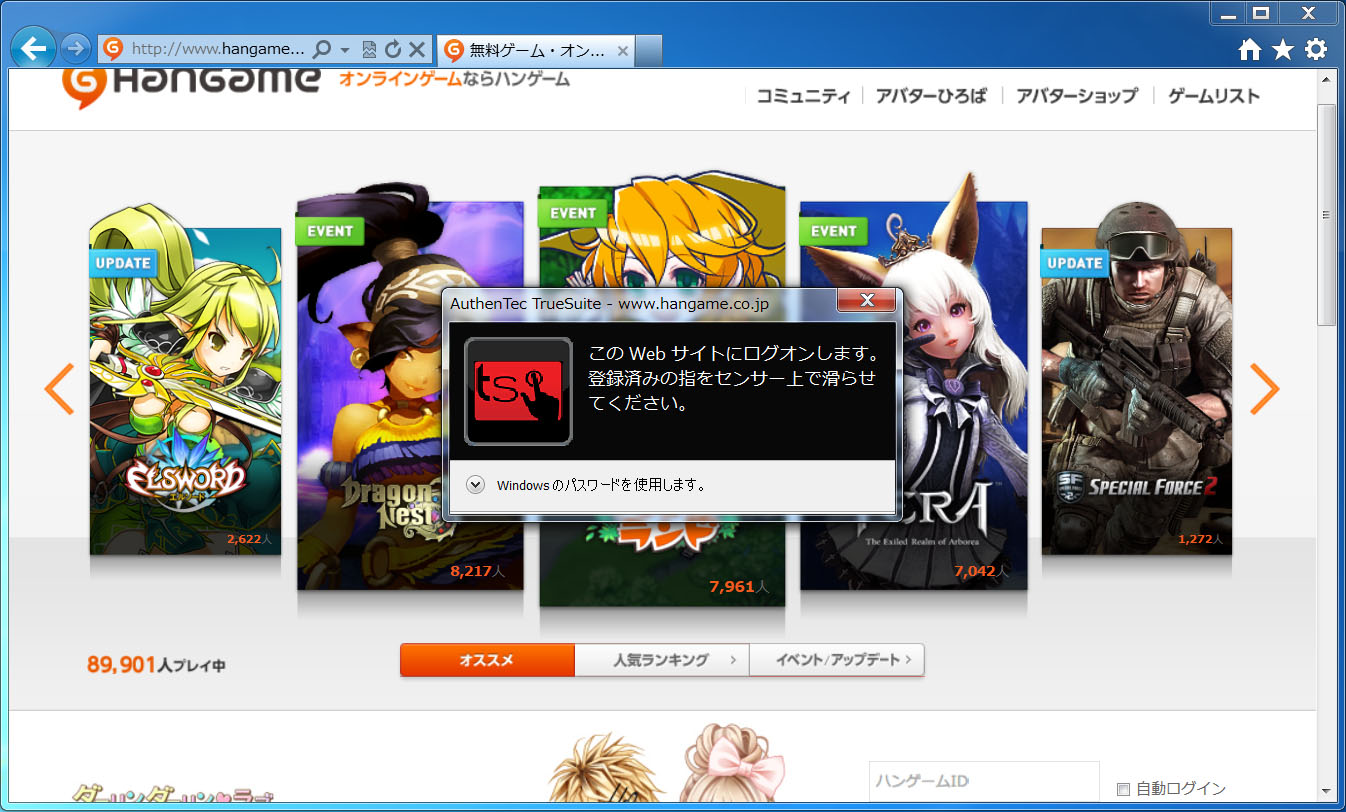Image resolution: width=1346 pixels, height=812 pixels.
Task: Click the EVENT badge on the TERA card
Action: point(834,231)
